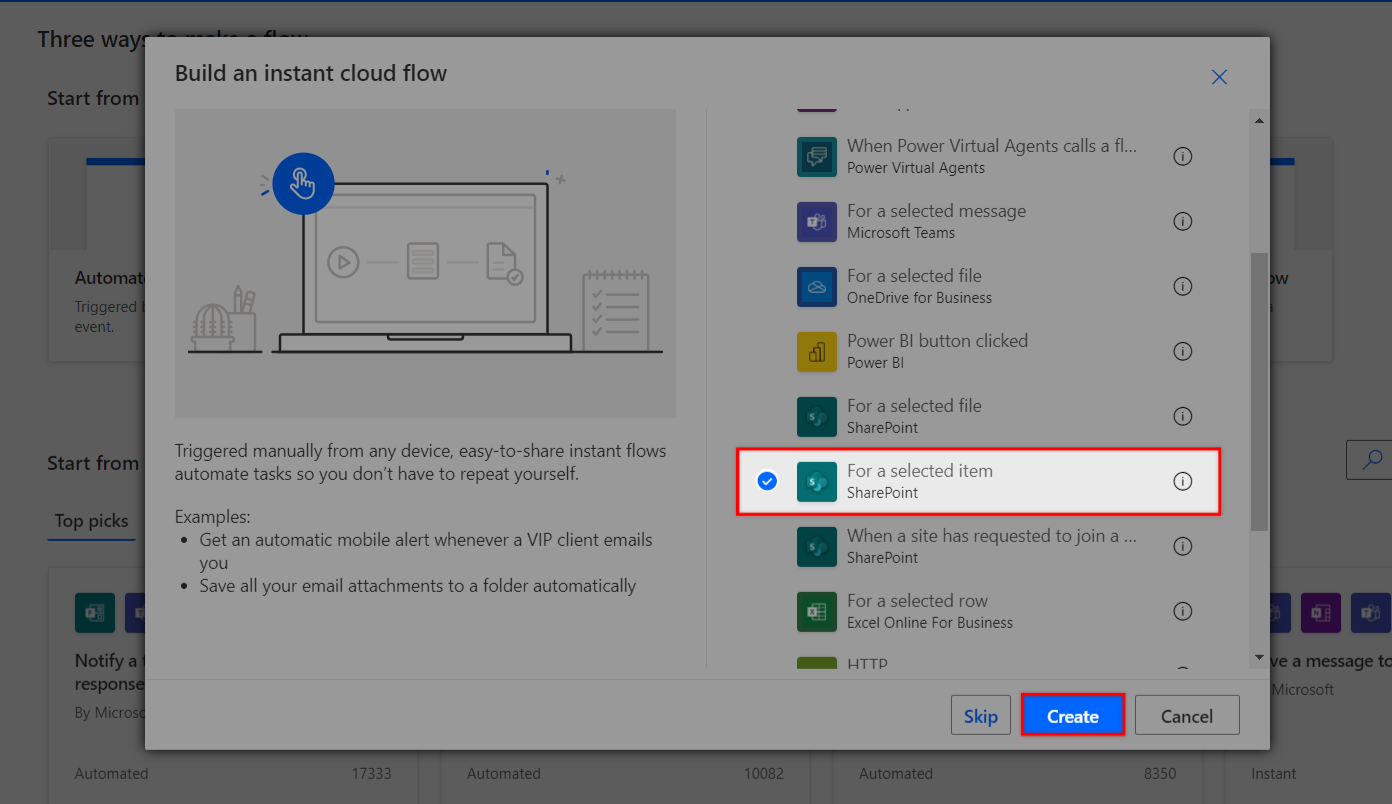The height and width of the screenshot is (804, 1392).
Task: Show info for selected message trigger
Action: click(x=1182, y=222)
